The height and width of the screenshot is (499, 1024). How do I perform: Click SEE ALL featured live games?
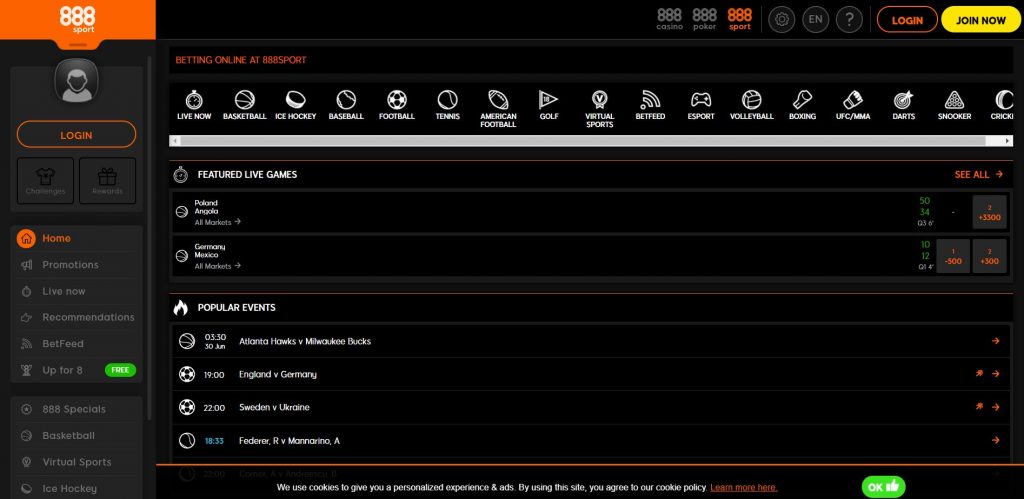pyautogui.click(x=978, y=174)
